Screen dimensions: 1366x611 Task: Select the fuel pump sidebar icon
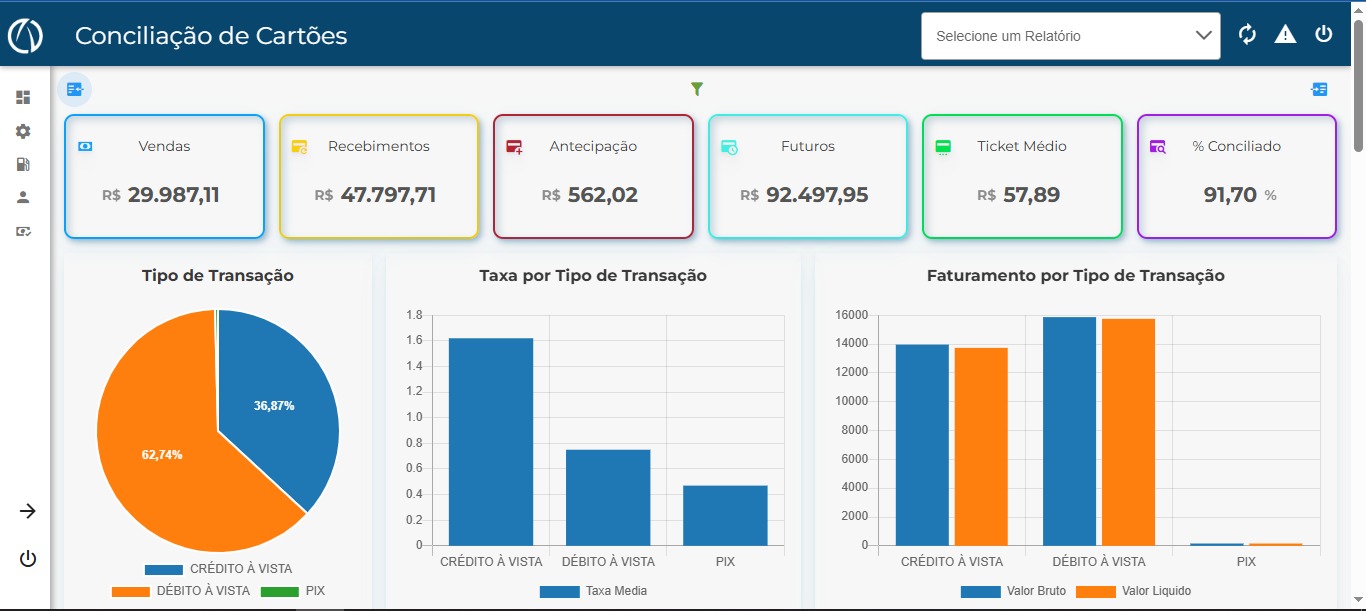[x=23, y=164]
